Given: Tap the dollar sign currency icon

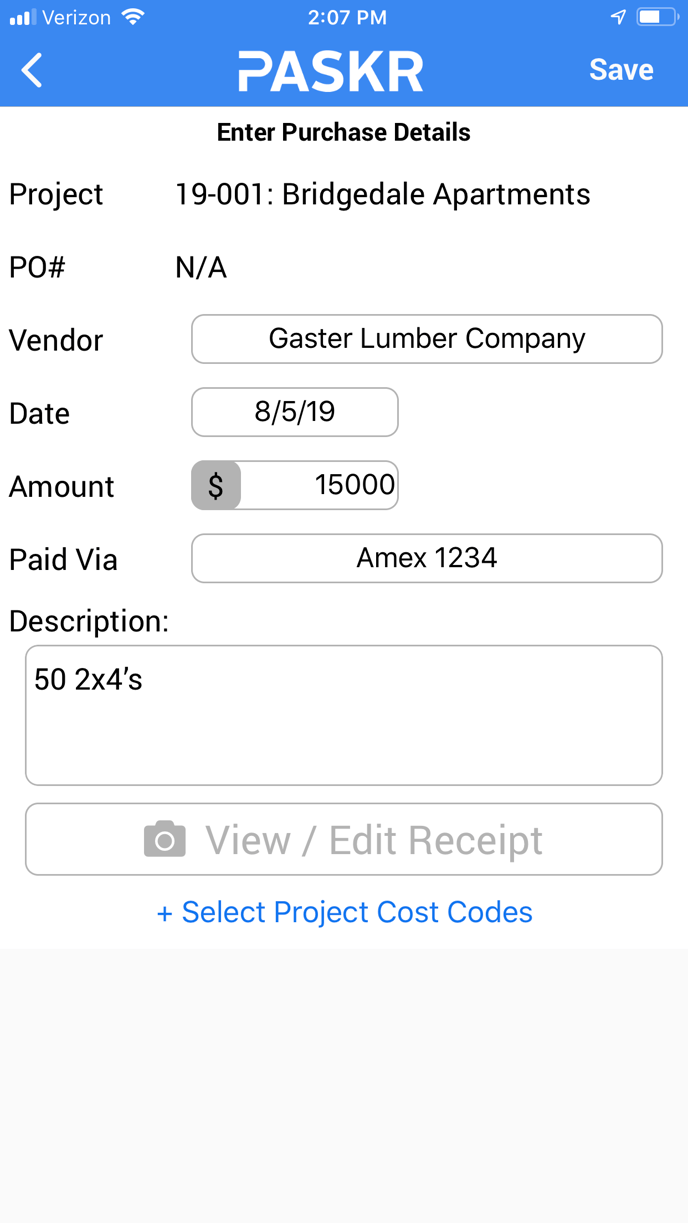Looking at the screenshot, I should click(x=216, y=486).
